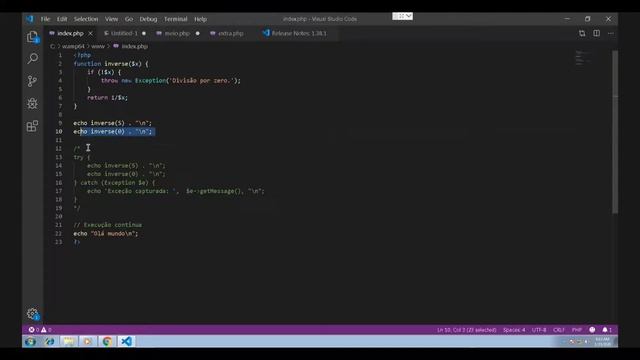
Task: Open the Edit menu
Action: [x=62, y=19]
